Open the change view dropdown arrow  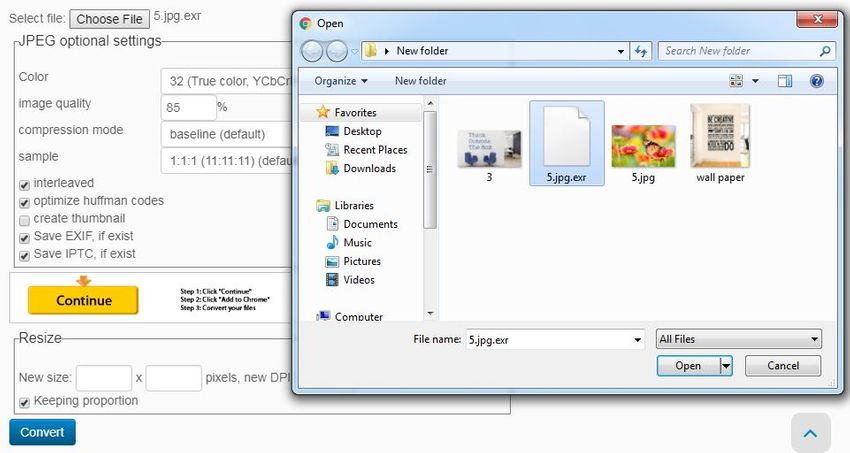pos(755,81)
